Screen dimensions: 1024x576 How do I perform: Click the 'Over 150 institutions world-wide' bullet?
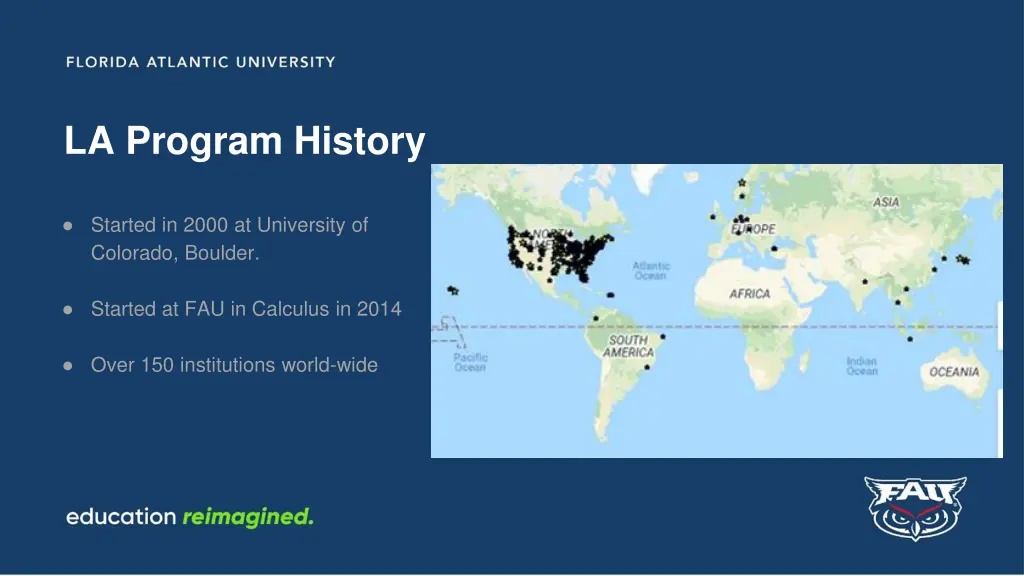[x=234, y=365]
